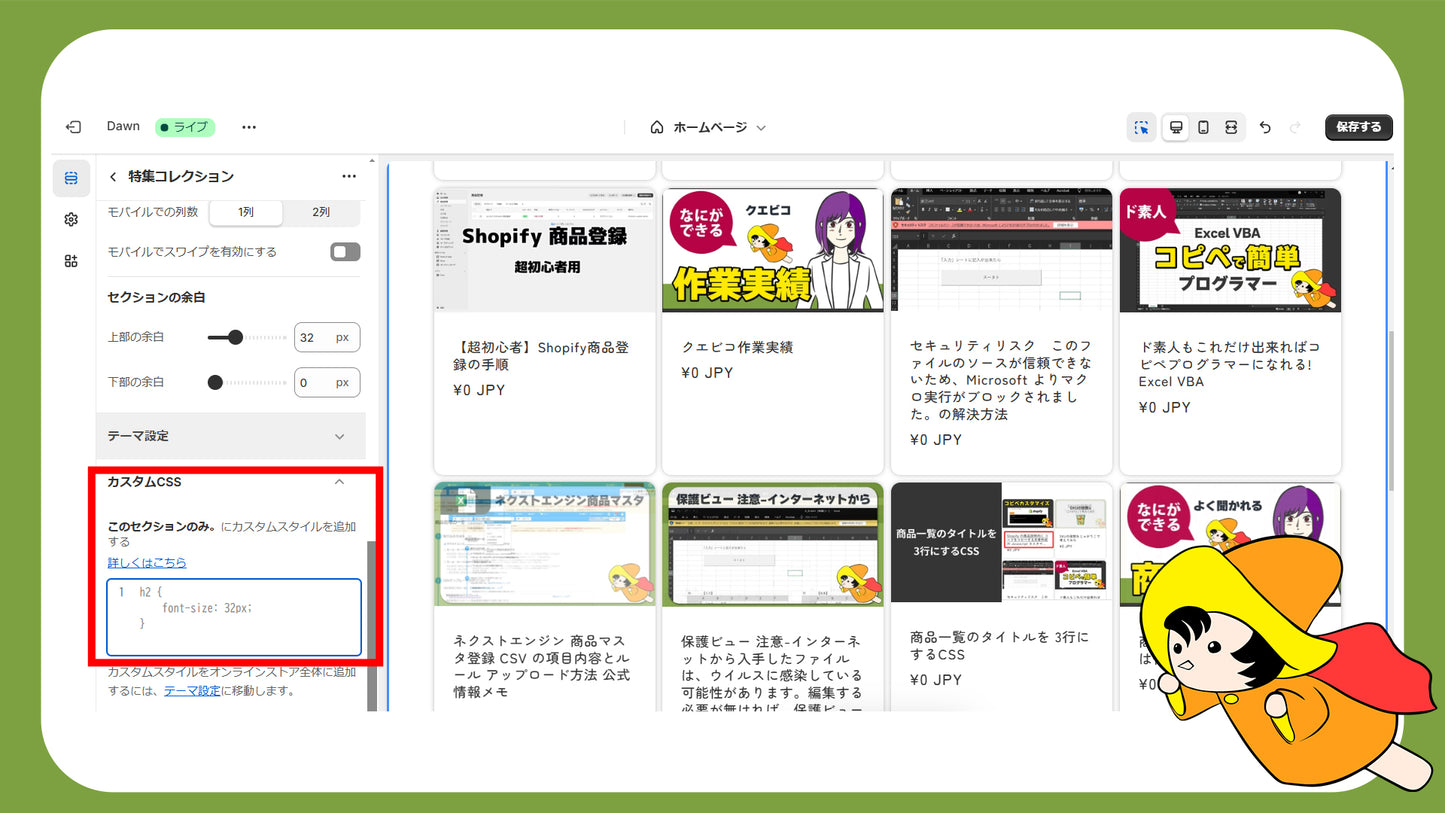
Task: Click the セキュリティリスク product title
Action: [x=1001, y=380]
